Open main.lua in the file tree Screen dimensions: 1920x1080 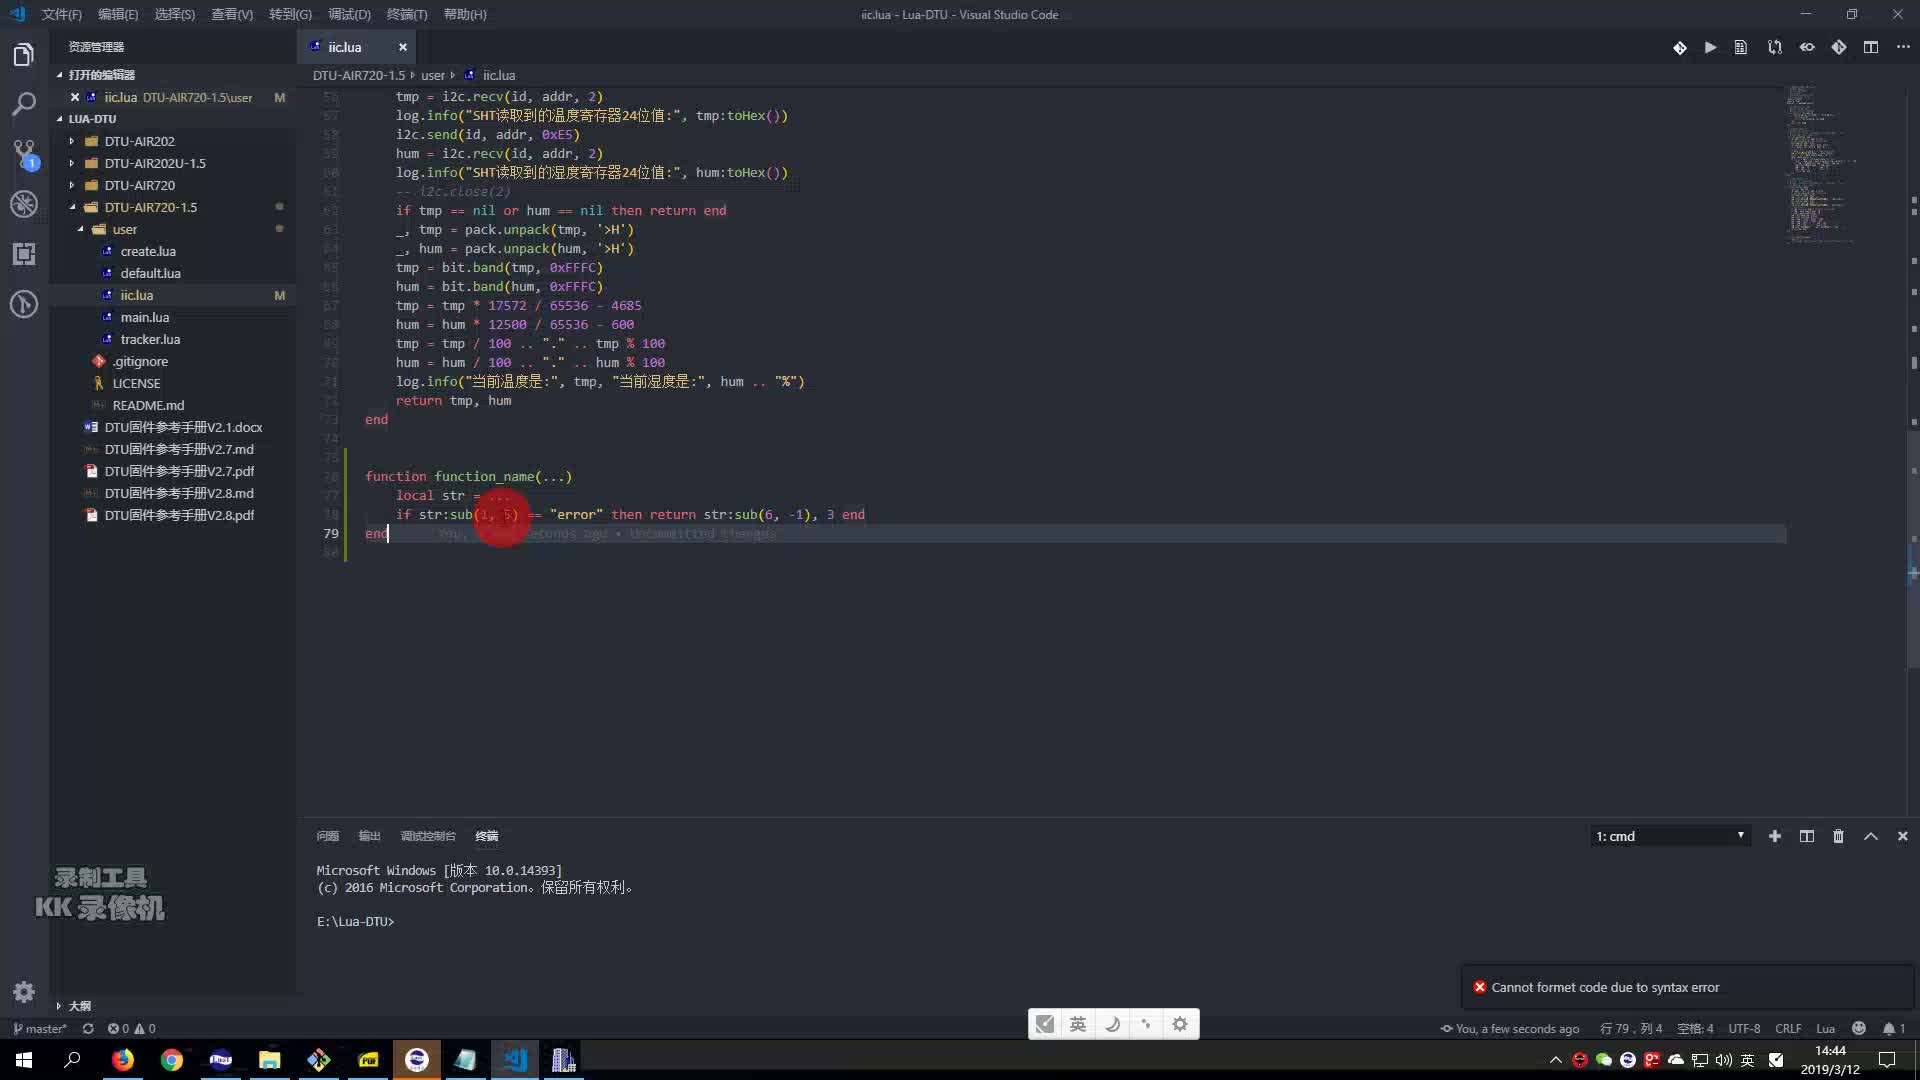click(145, 317)
